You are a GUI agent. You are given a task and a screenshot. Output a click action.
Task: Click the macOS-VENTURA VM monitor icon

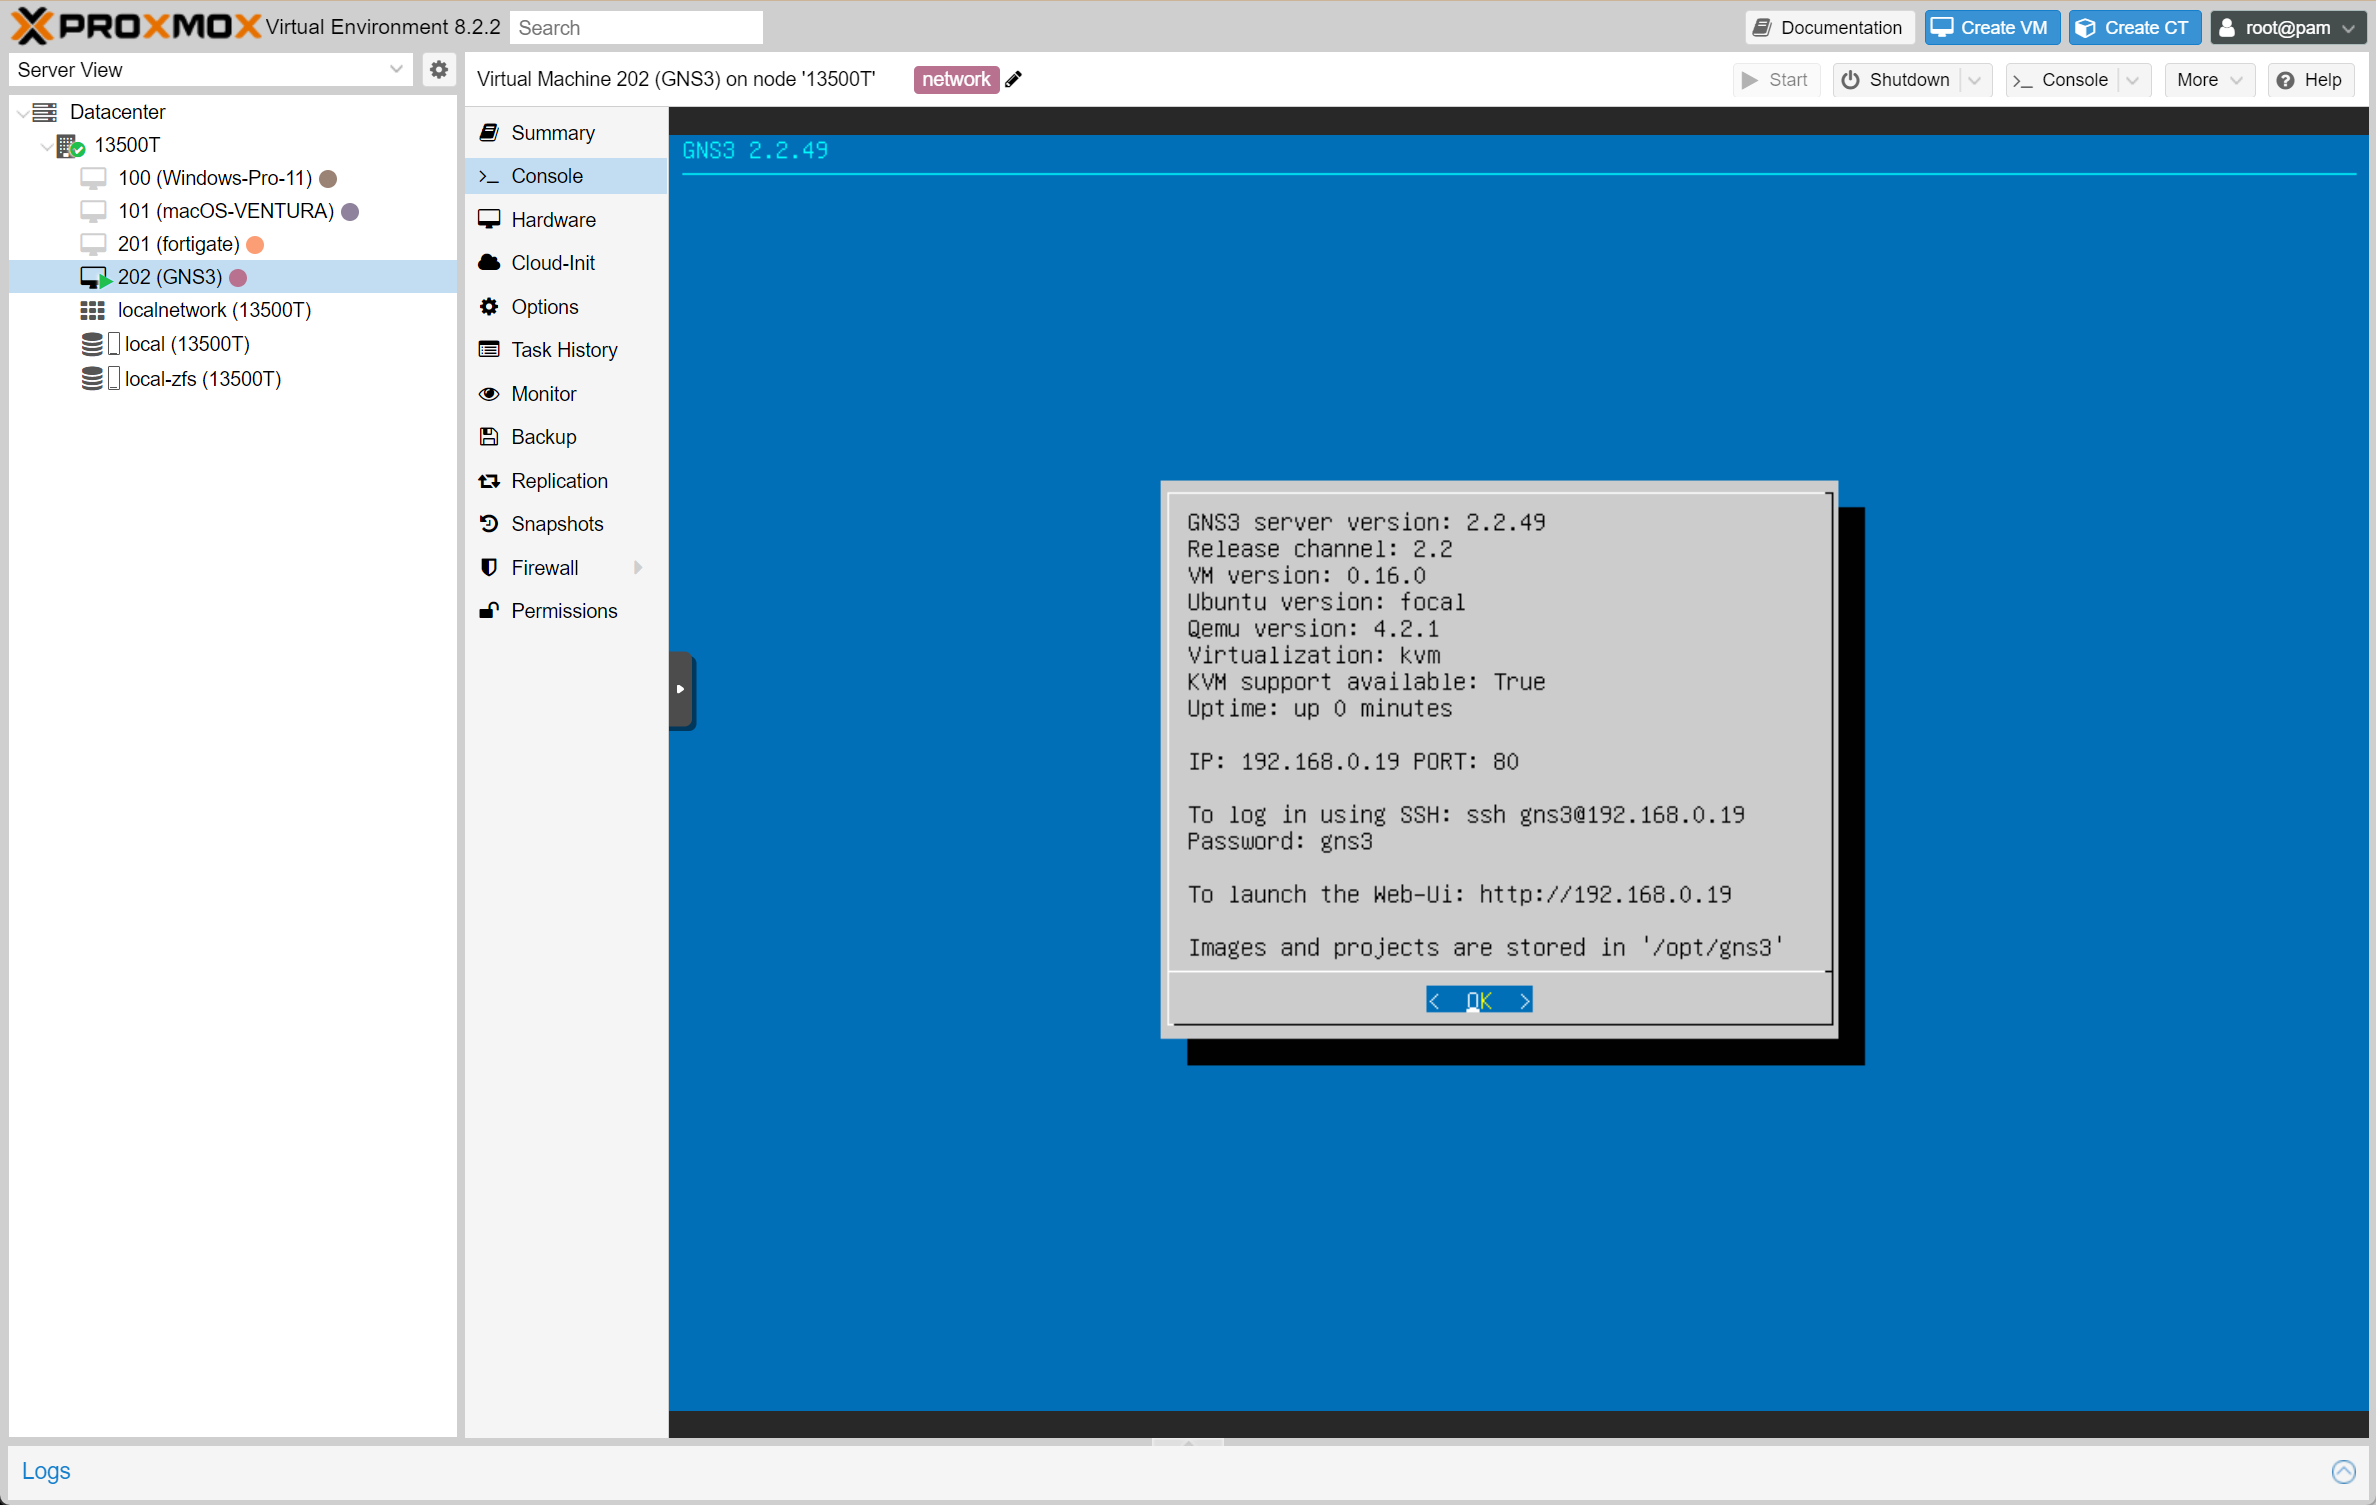[x=93, y=212]
